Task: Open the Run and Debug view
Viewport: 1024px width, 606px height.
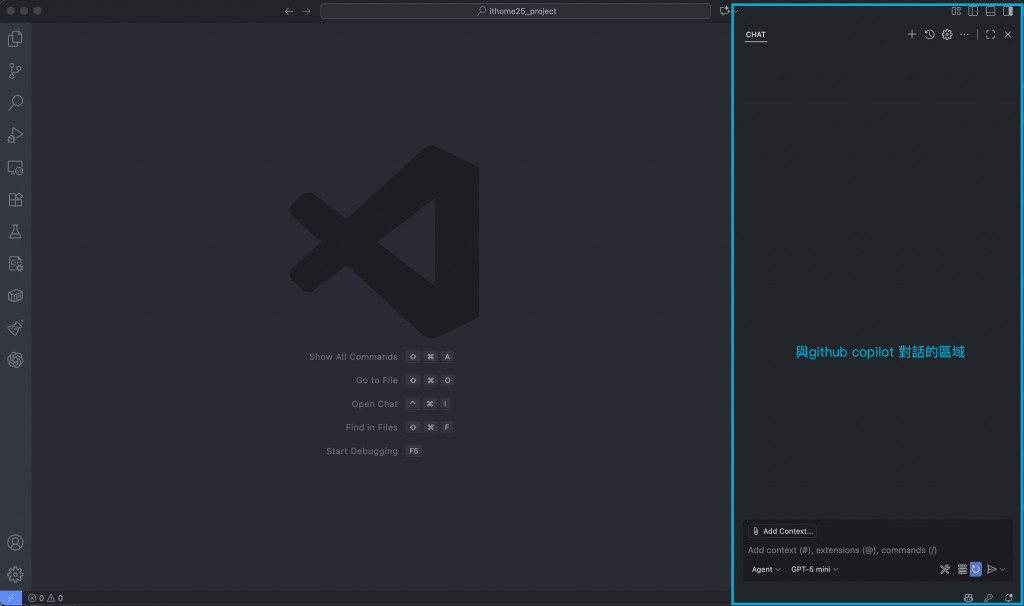Action: pos(15,135)
